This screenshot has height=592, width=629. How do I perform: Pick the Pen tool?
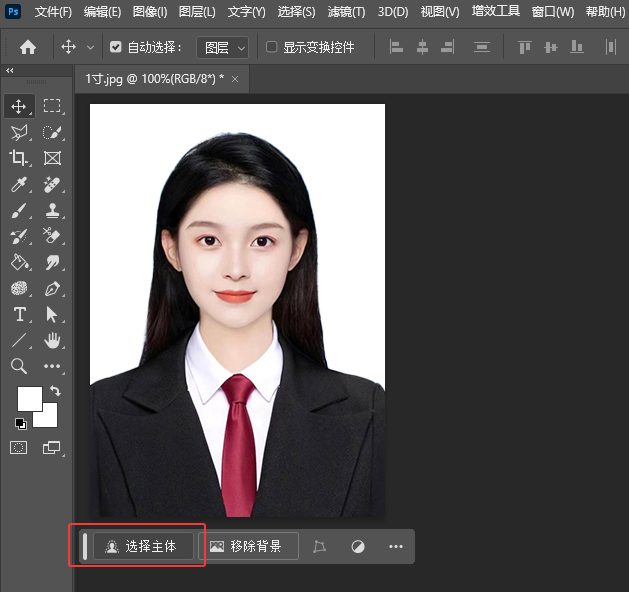pyautogui.click(x=52, y=289)
